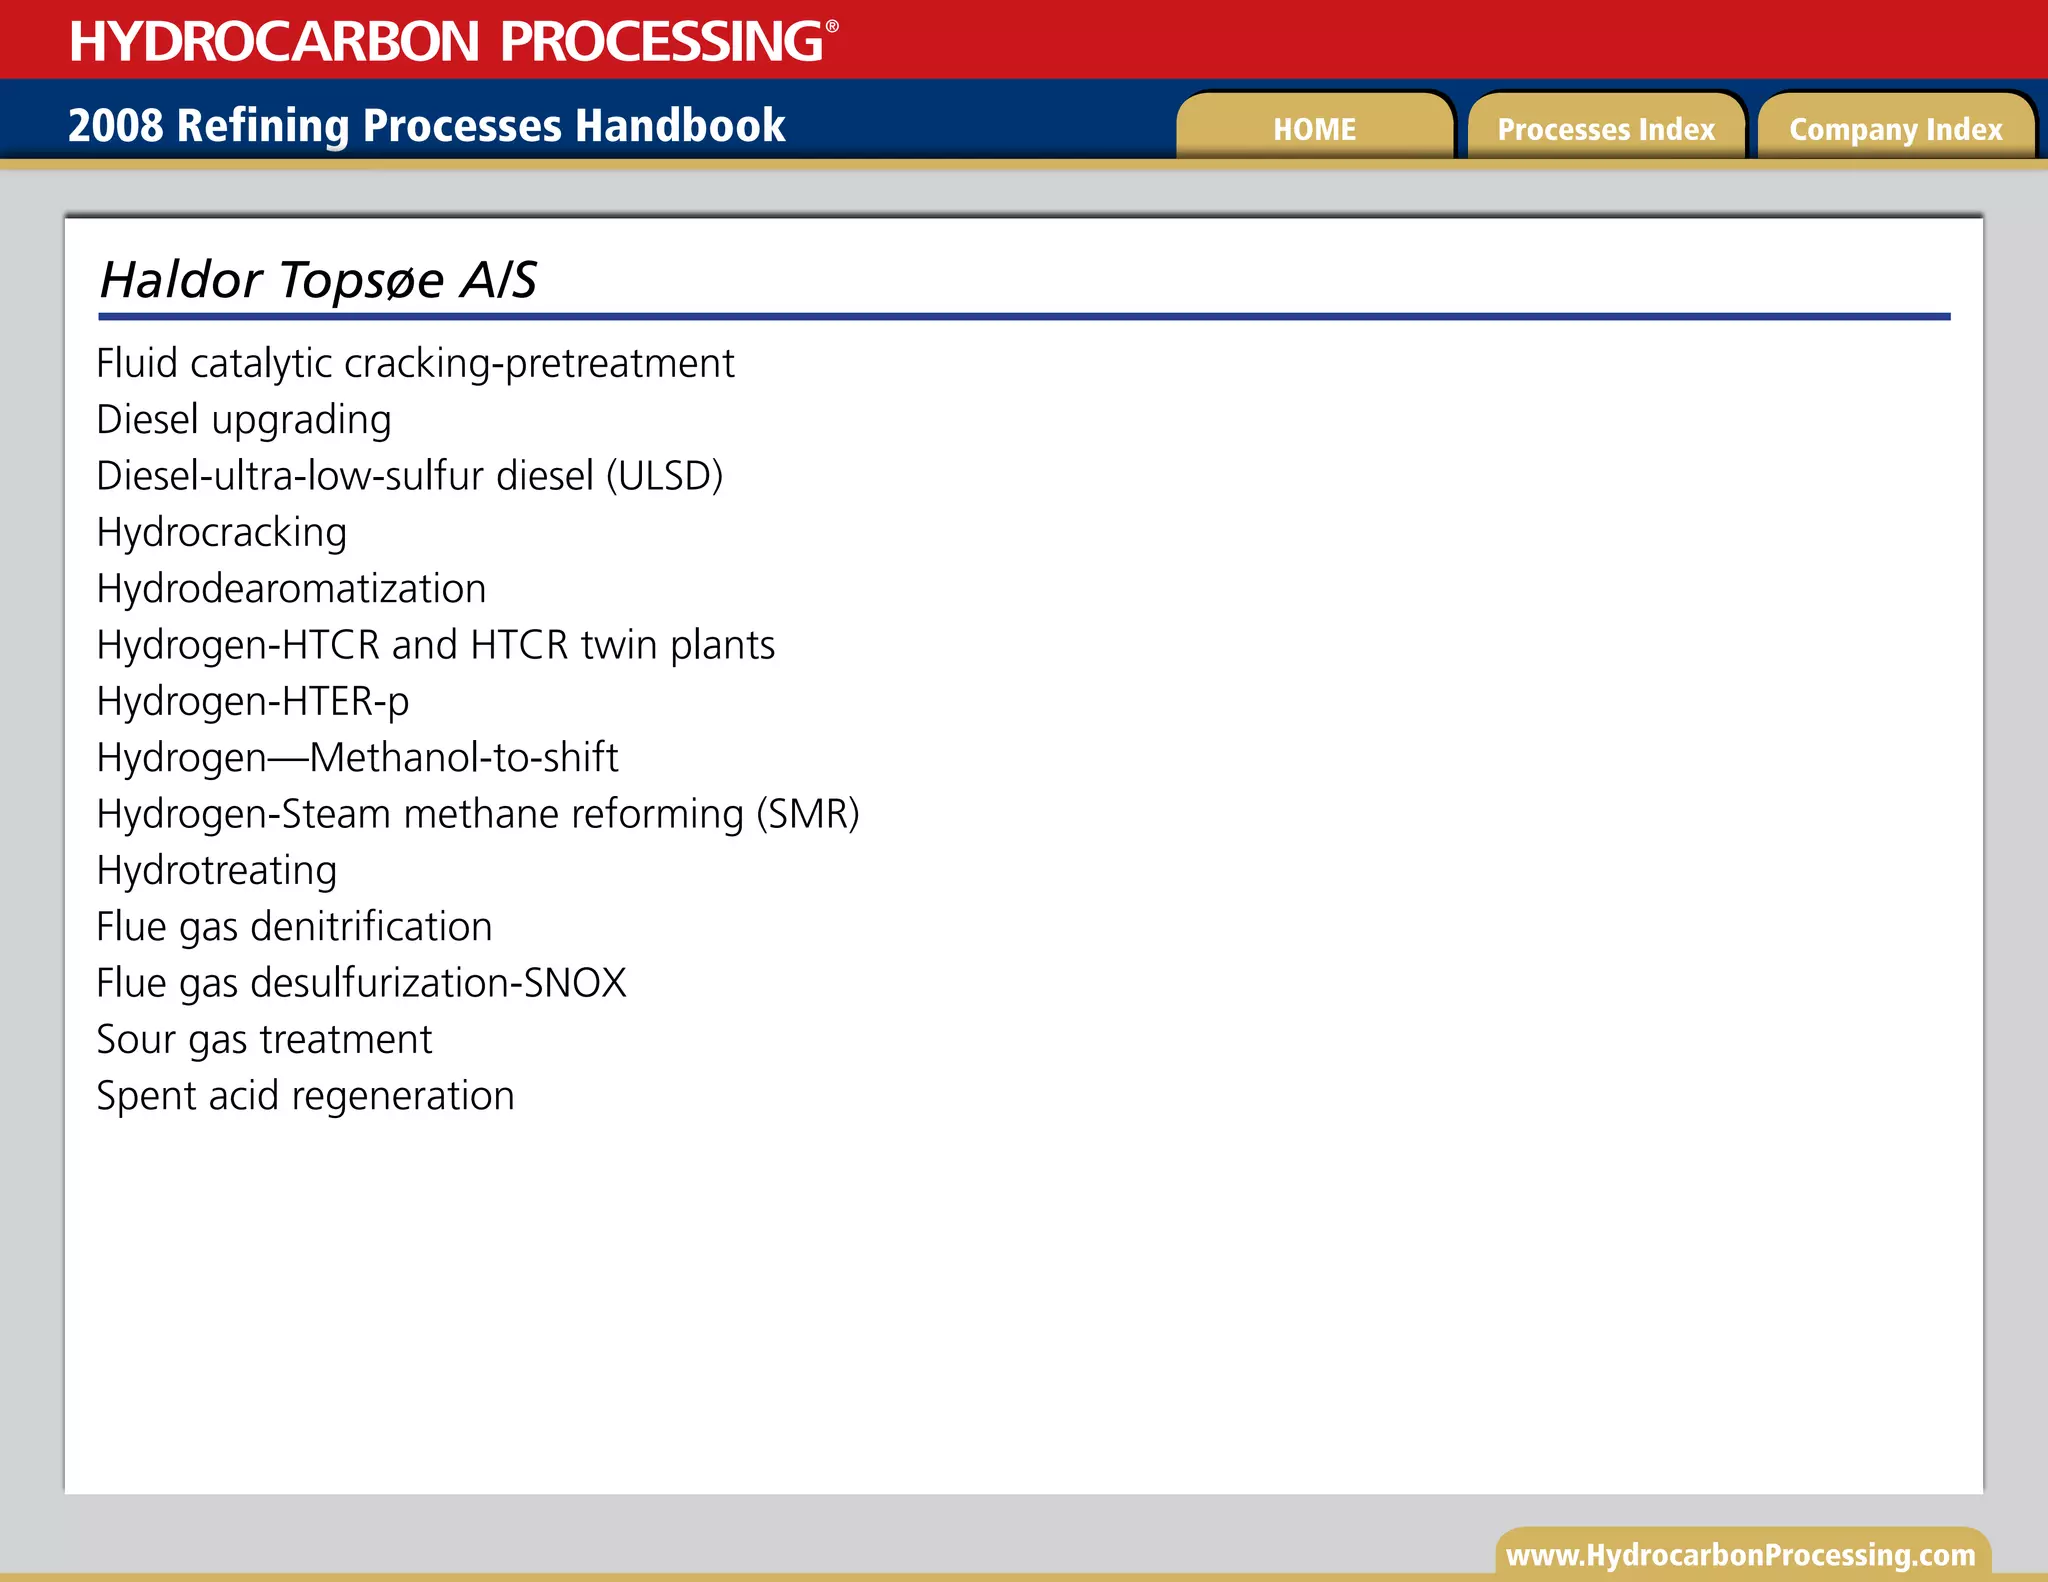Go to Flue gas denitrification
This screenshot has height=1582, width=2048.
pyautogui.click(x=294, y=927)
